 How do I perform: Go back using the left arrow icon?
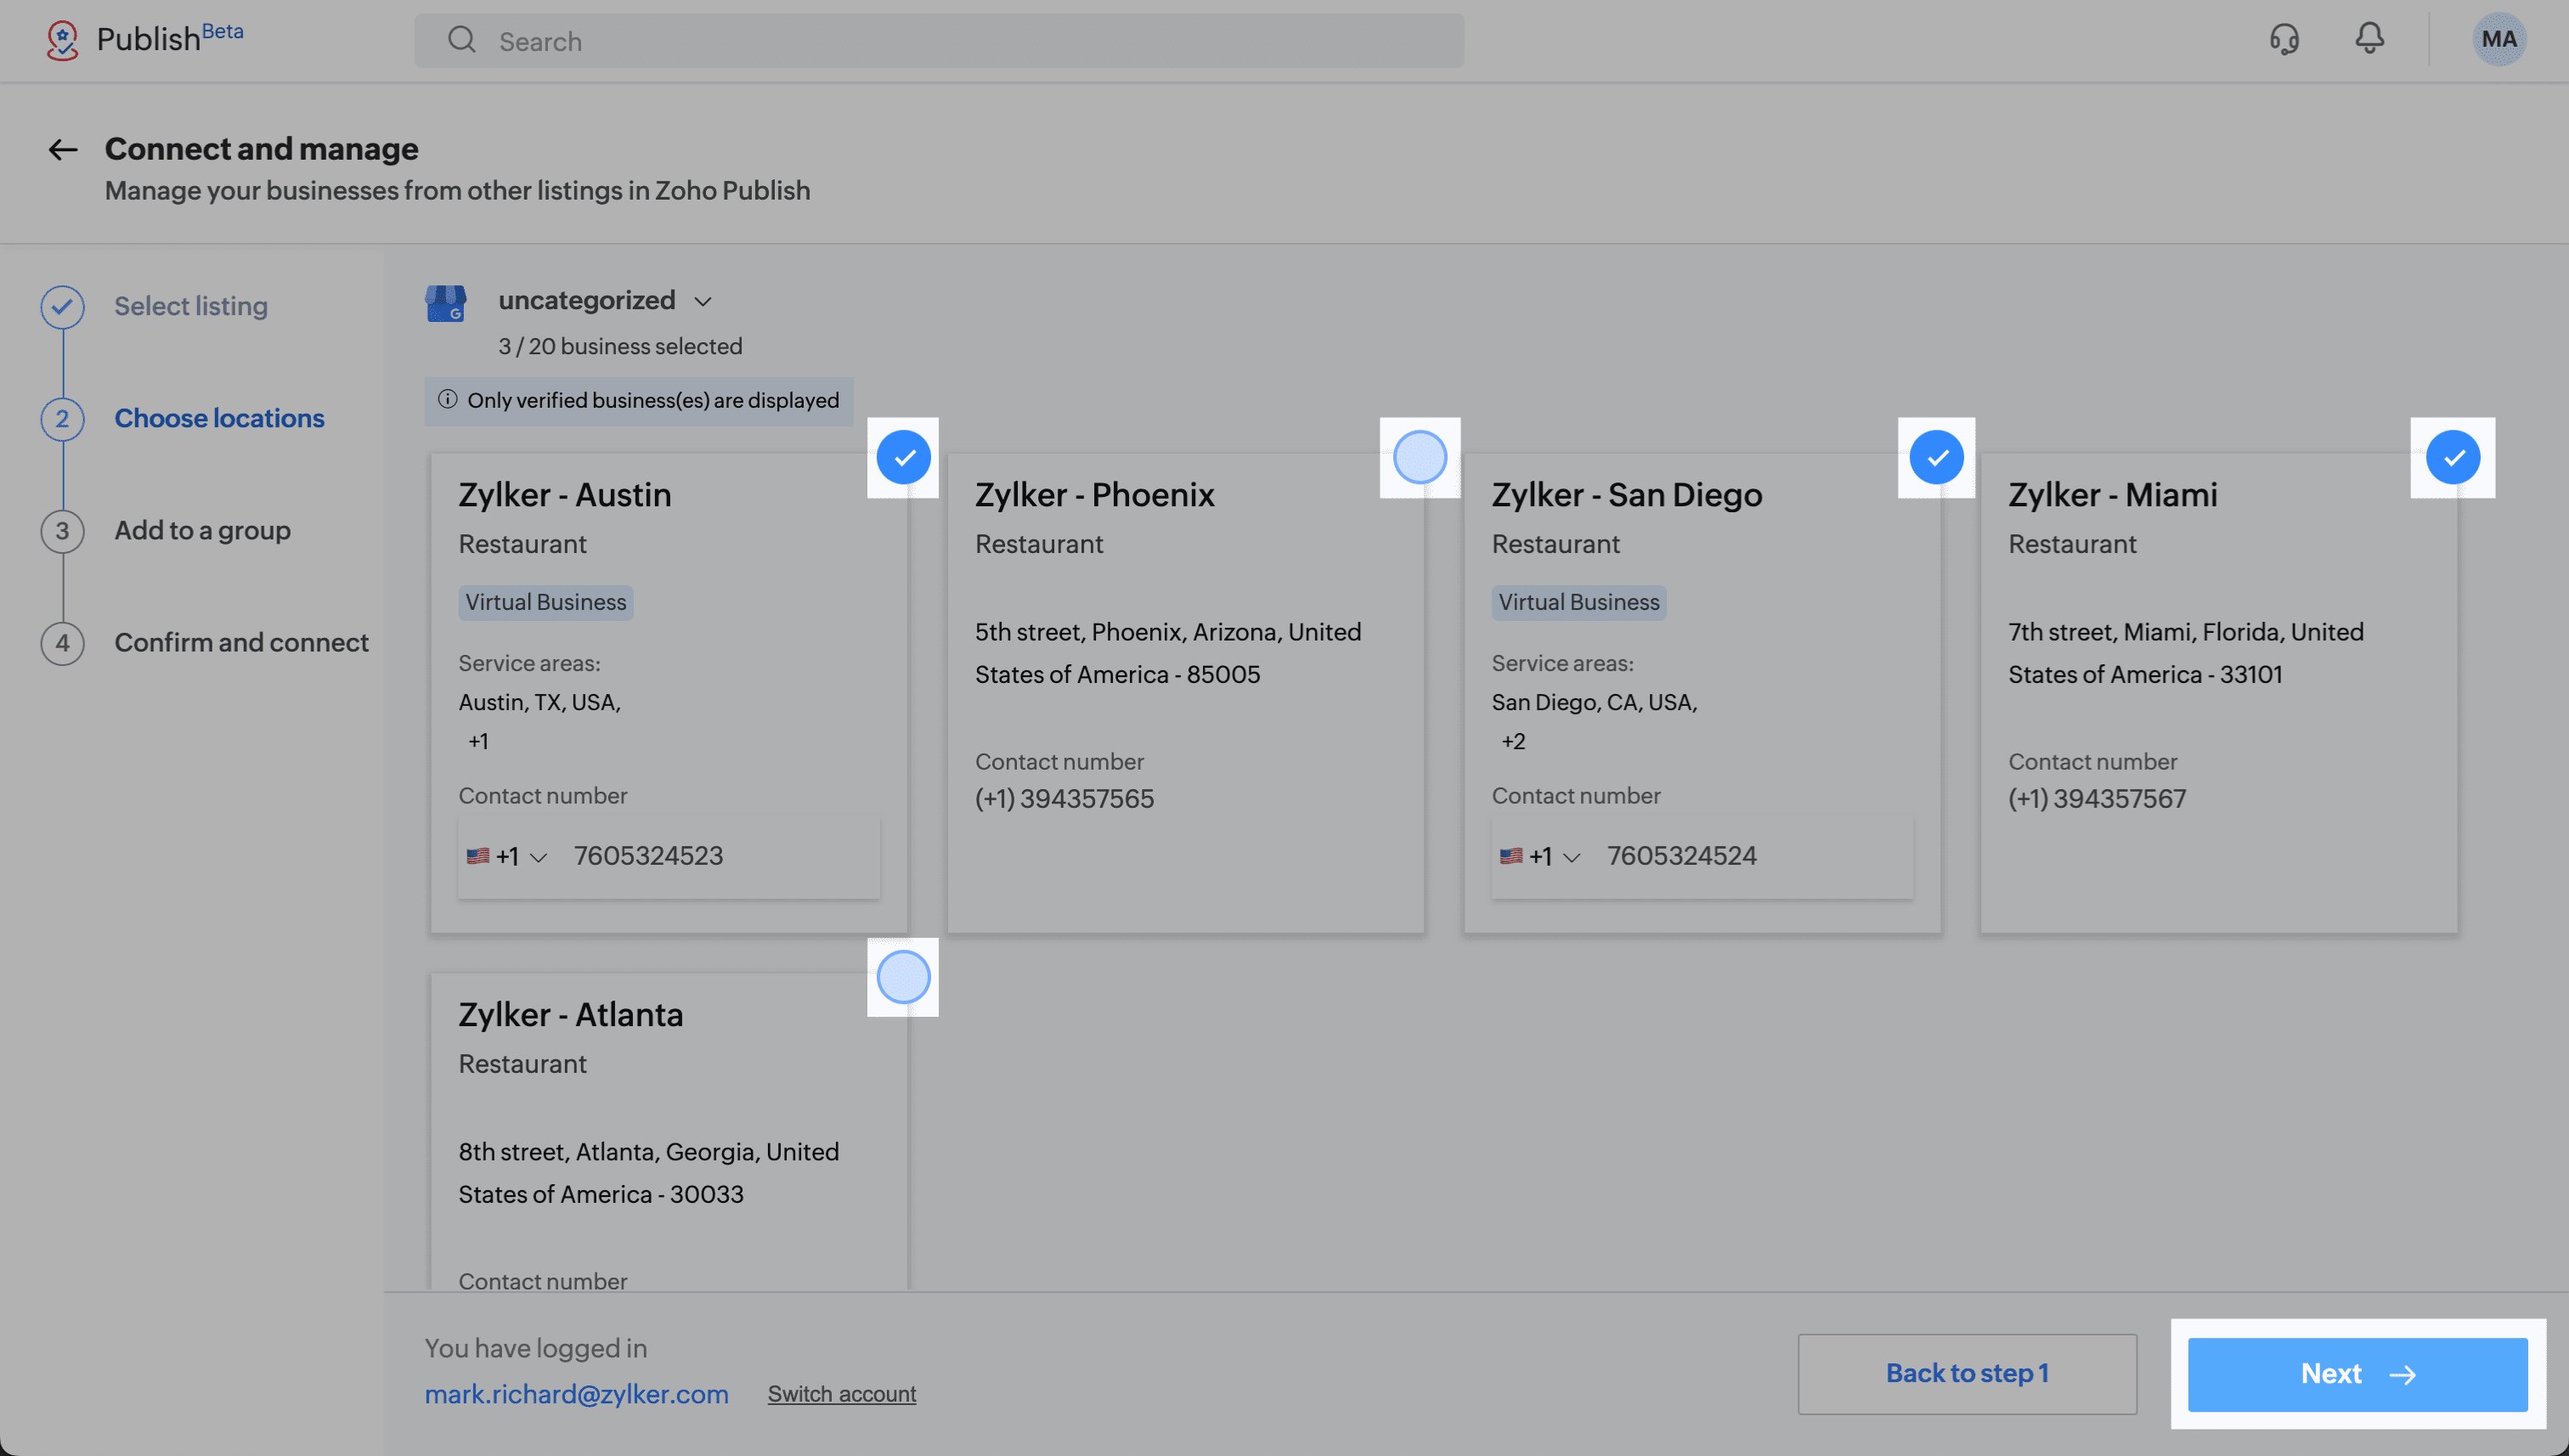click(x=63, y=150)
